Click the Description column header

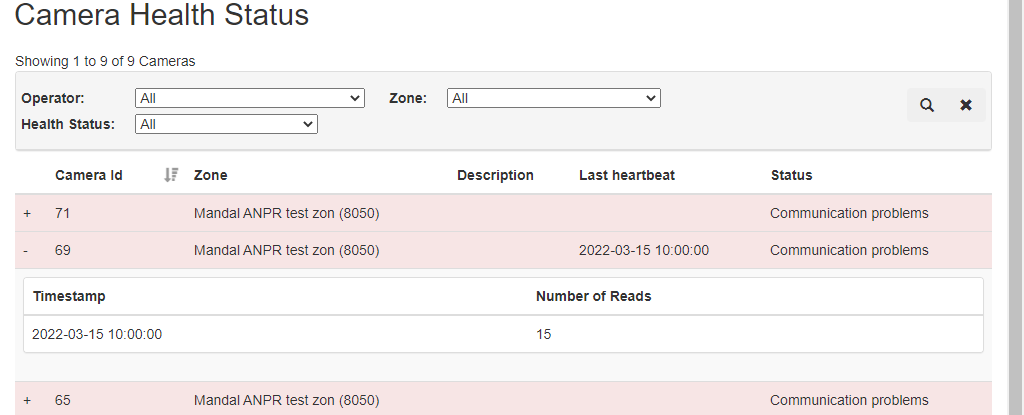click(495, 175)
